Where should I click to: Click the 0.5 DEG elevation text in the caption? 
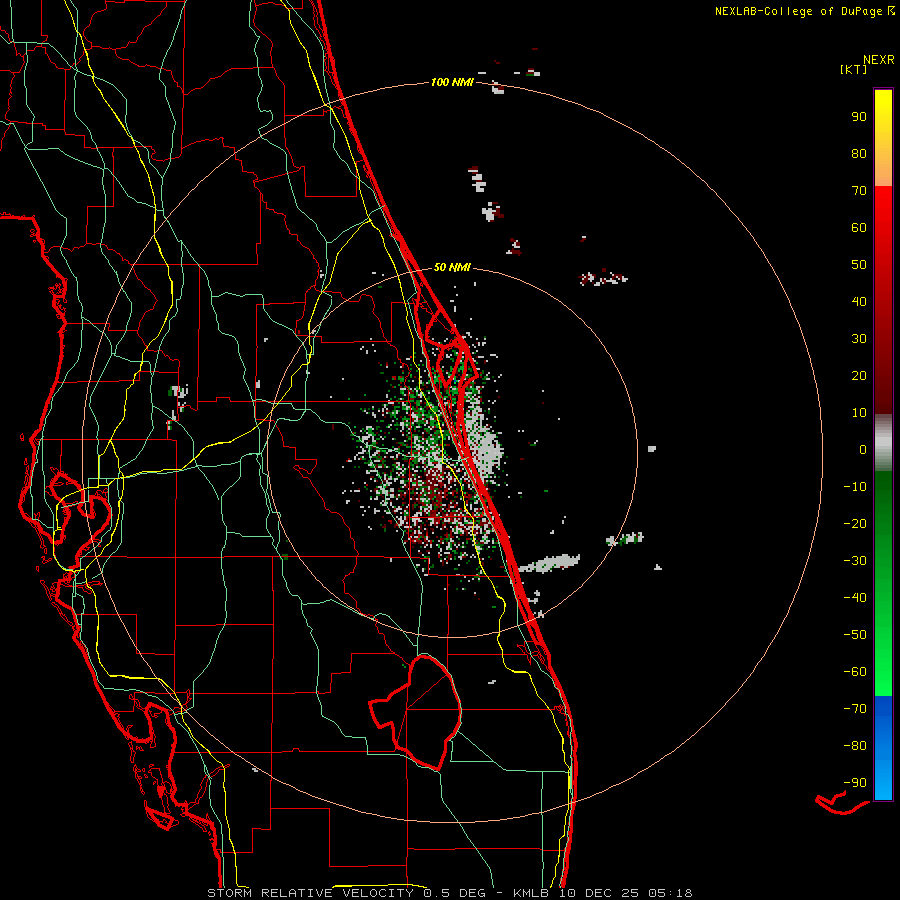click(x=455, y=893)
